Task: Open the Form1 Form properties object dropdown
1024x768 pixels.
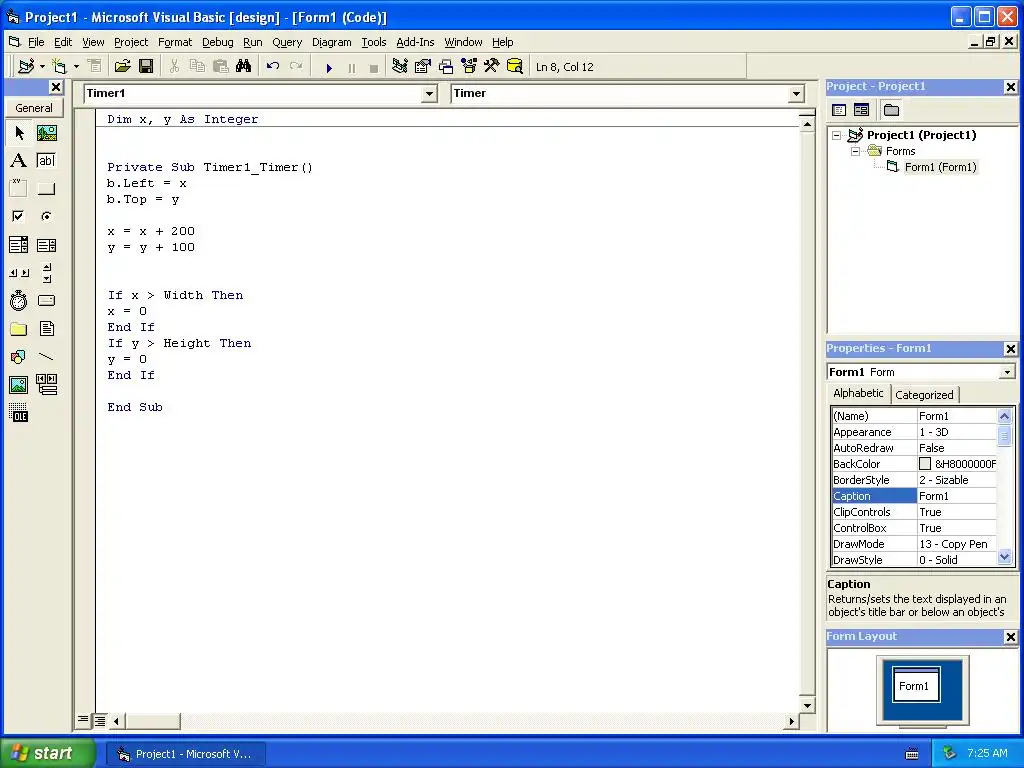Action: click(x=1006, y=372)
